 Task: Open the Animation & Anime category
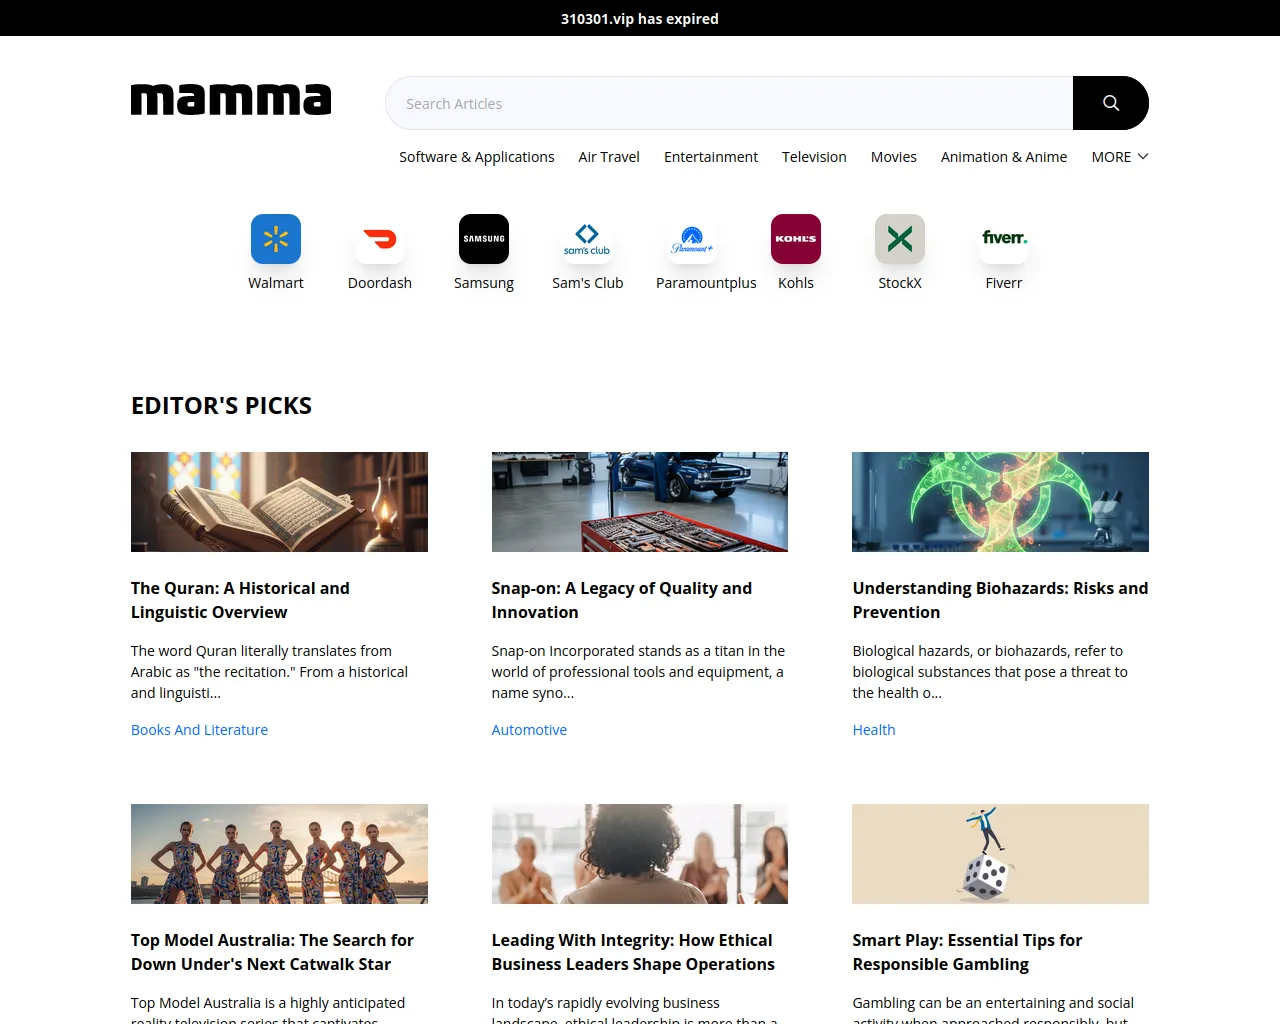pyautogui.click(x=1004, y=157)
